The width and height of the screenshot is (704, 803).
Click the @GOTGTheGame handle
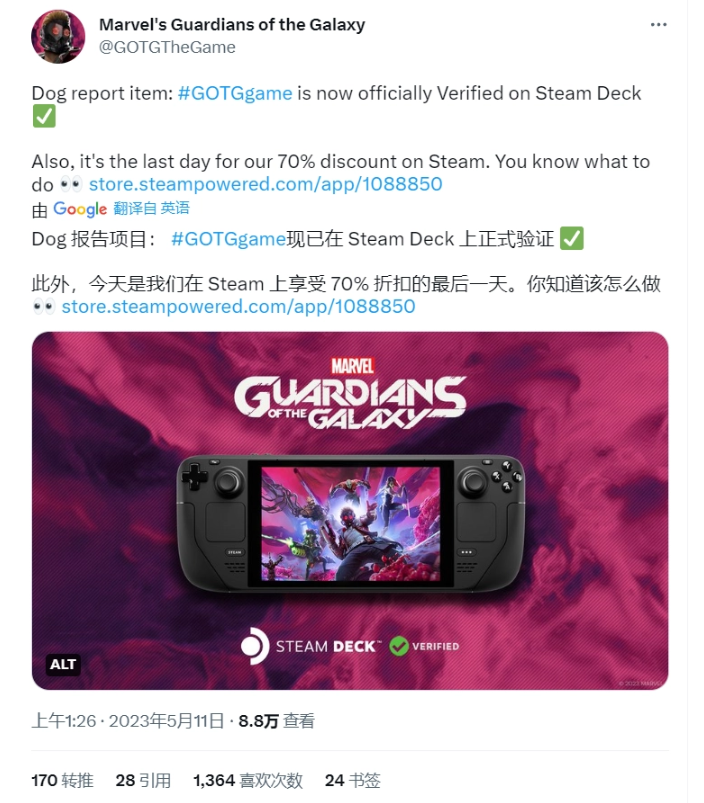point(167,47)
